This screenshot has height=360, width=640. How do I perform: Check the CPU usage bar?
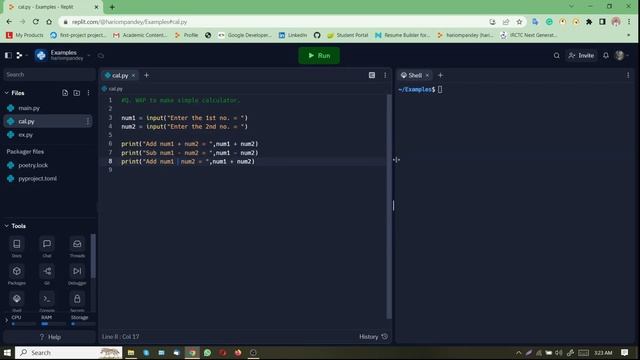(24, 324)
